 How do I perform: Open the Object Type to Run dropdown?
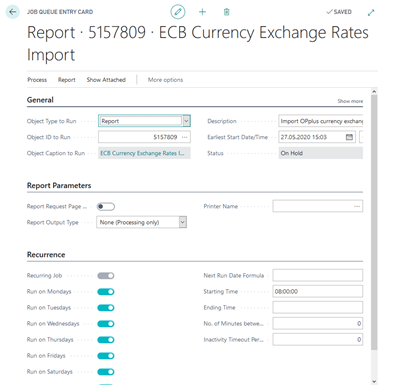(187, 121)
